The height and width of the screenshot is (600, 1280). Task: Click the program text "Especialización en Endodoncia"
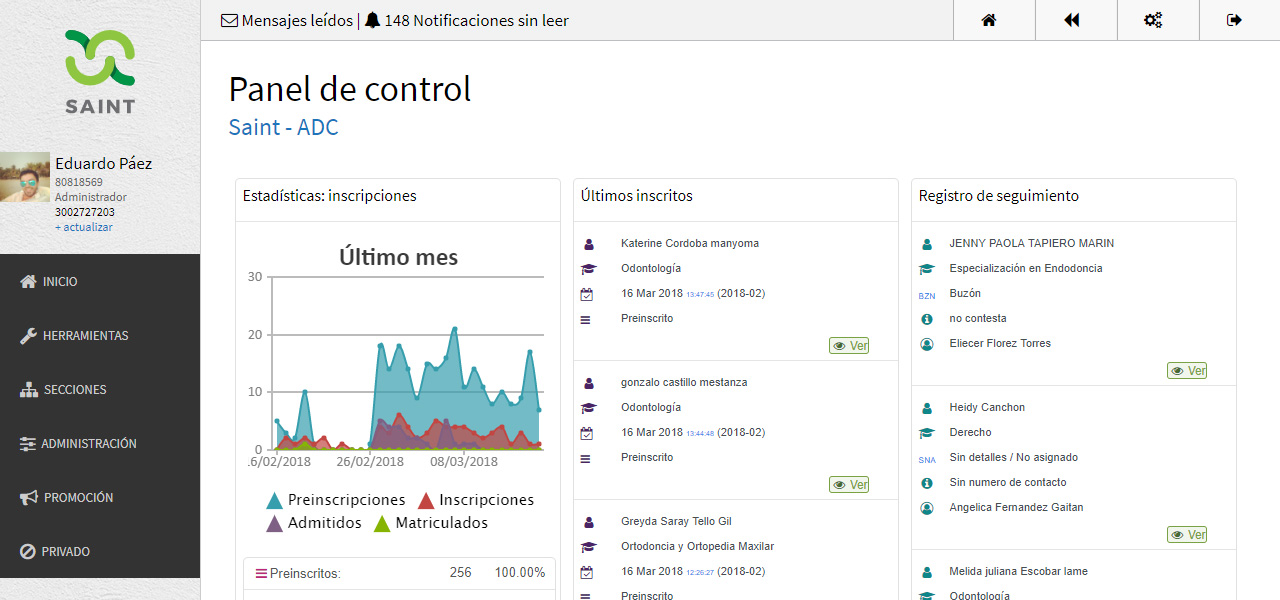[1026, 269]
